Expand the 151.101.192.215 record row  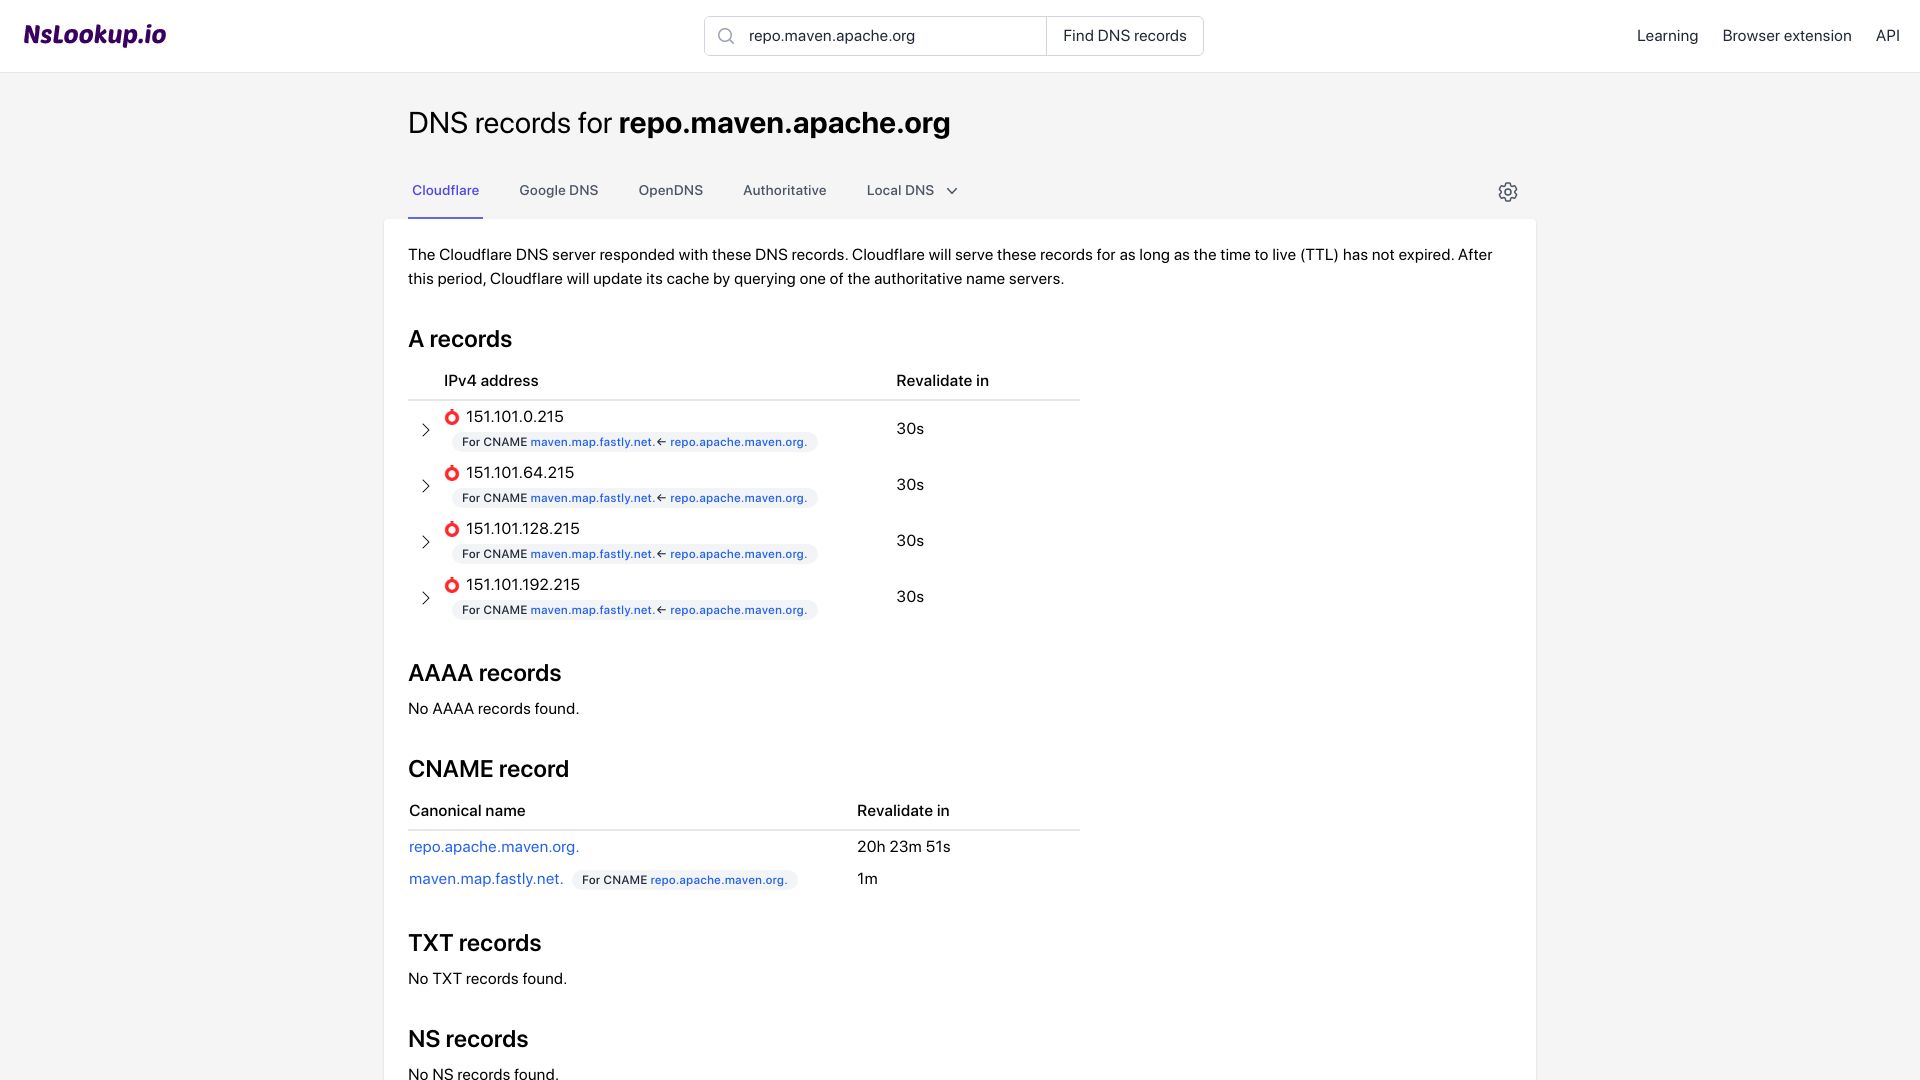click(x=425, y=598)
